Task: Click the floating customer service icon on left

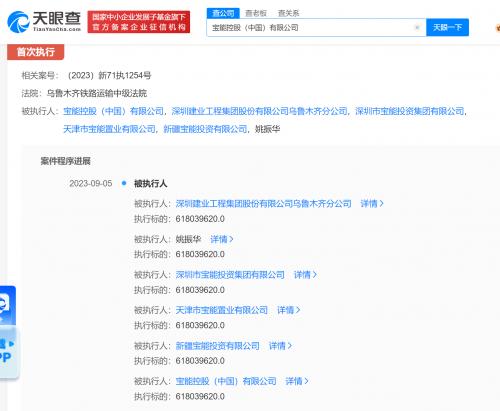Action: pyautogui.click(x=7, y=305)
